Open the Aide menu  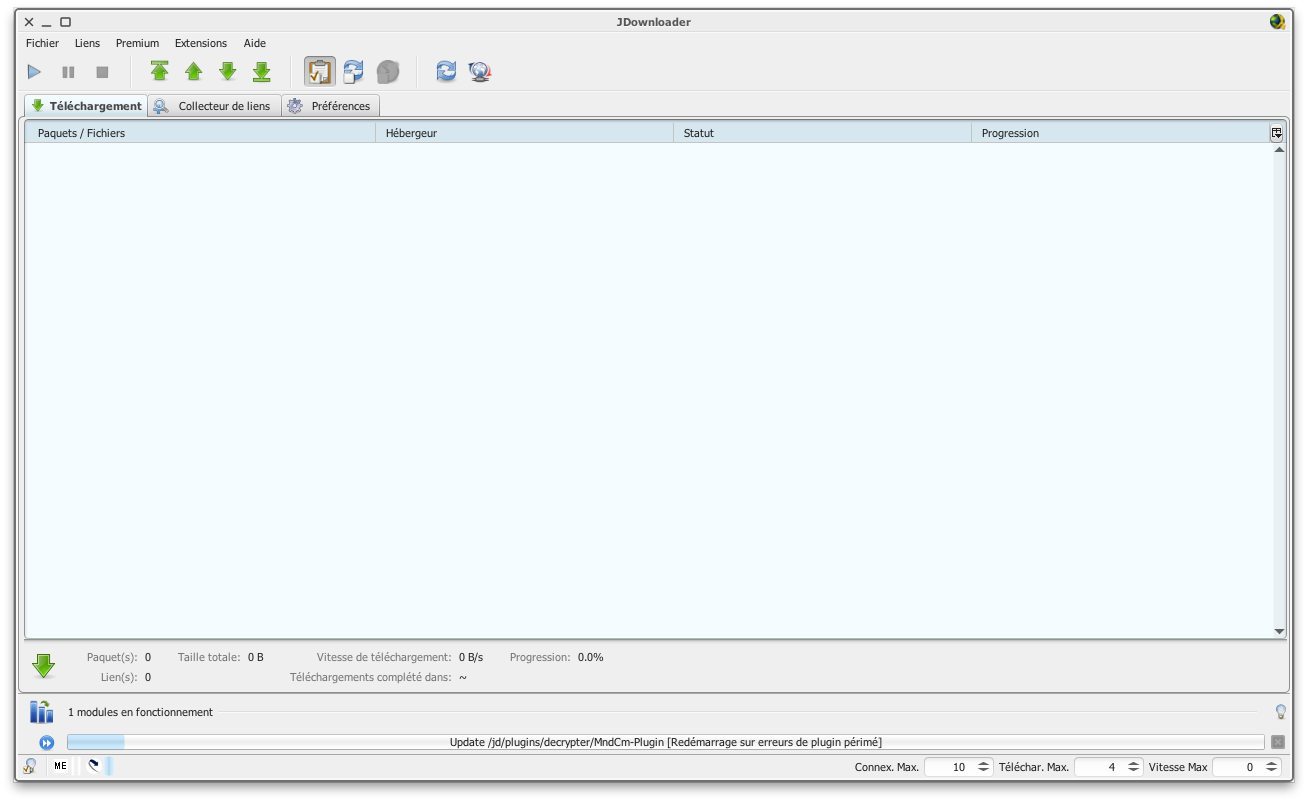coord(255,43)
